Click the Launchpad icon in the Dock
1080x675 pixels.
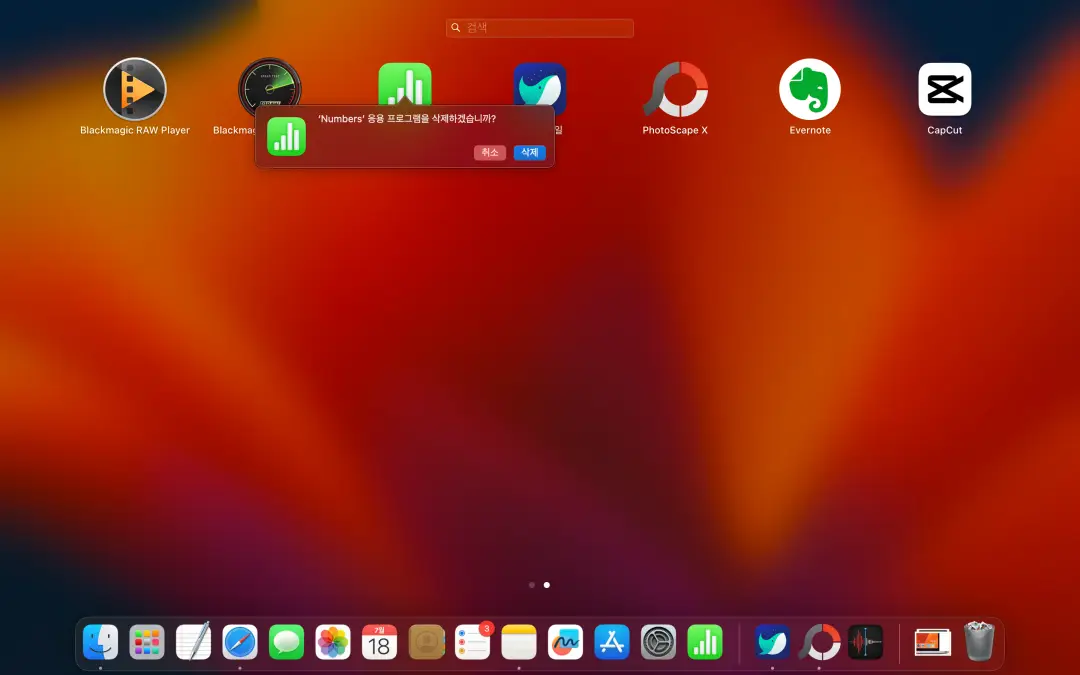point(147,642)
